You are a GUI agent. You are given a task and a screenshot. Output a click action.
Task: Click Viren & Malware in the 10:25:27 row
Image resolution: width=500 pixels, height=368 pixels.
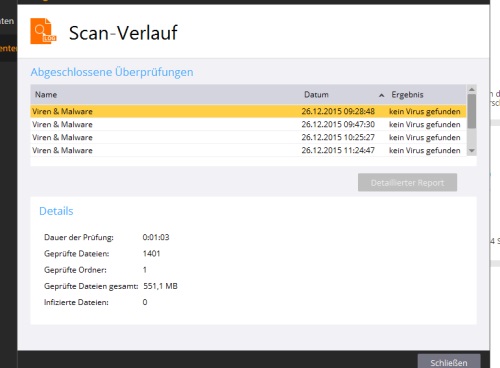pyautogui.click(x=62, y=137)
